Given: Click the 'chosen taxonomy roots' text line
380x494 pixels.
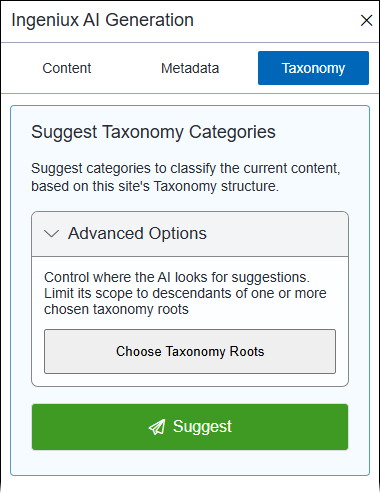Looking at the screenshot, I should 116,309.
